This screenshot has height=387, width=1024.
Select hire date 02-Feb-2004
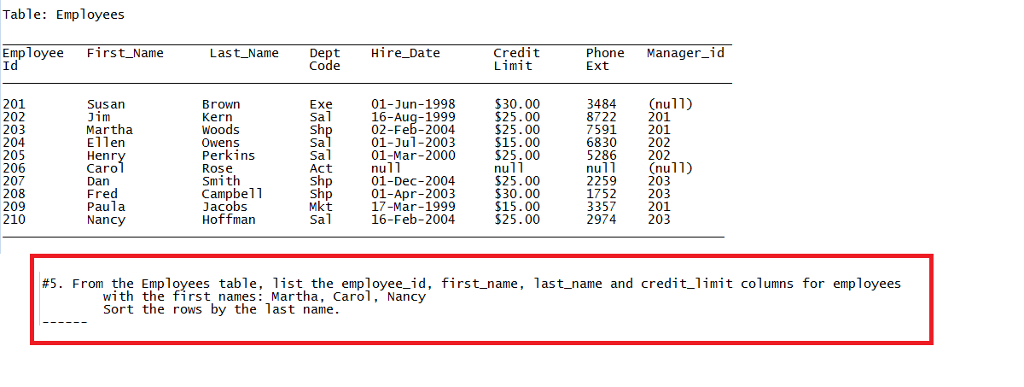pos(413,130)
